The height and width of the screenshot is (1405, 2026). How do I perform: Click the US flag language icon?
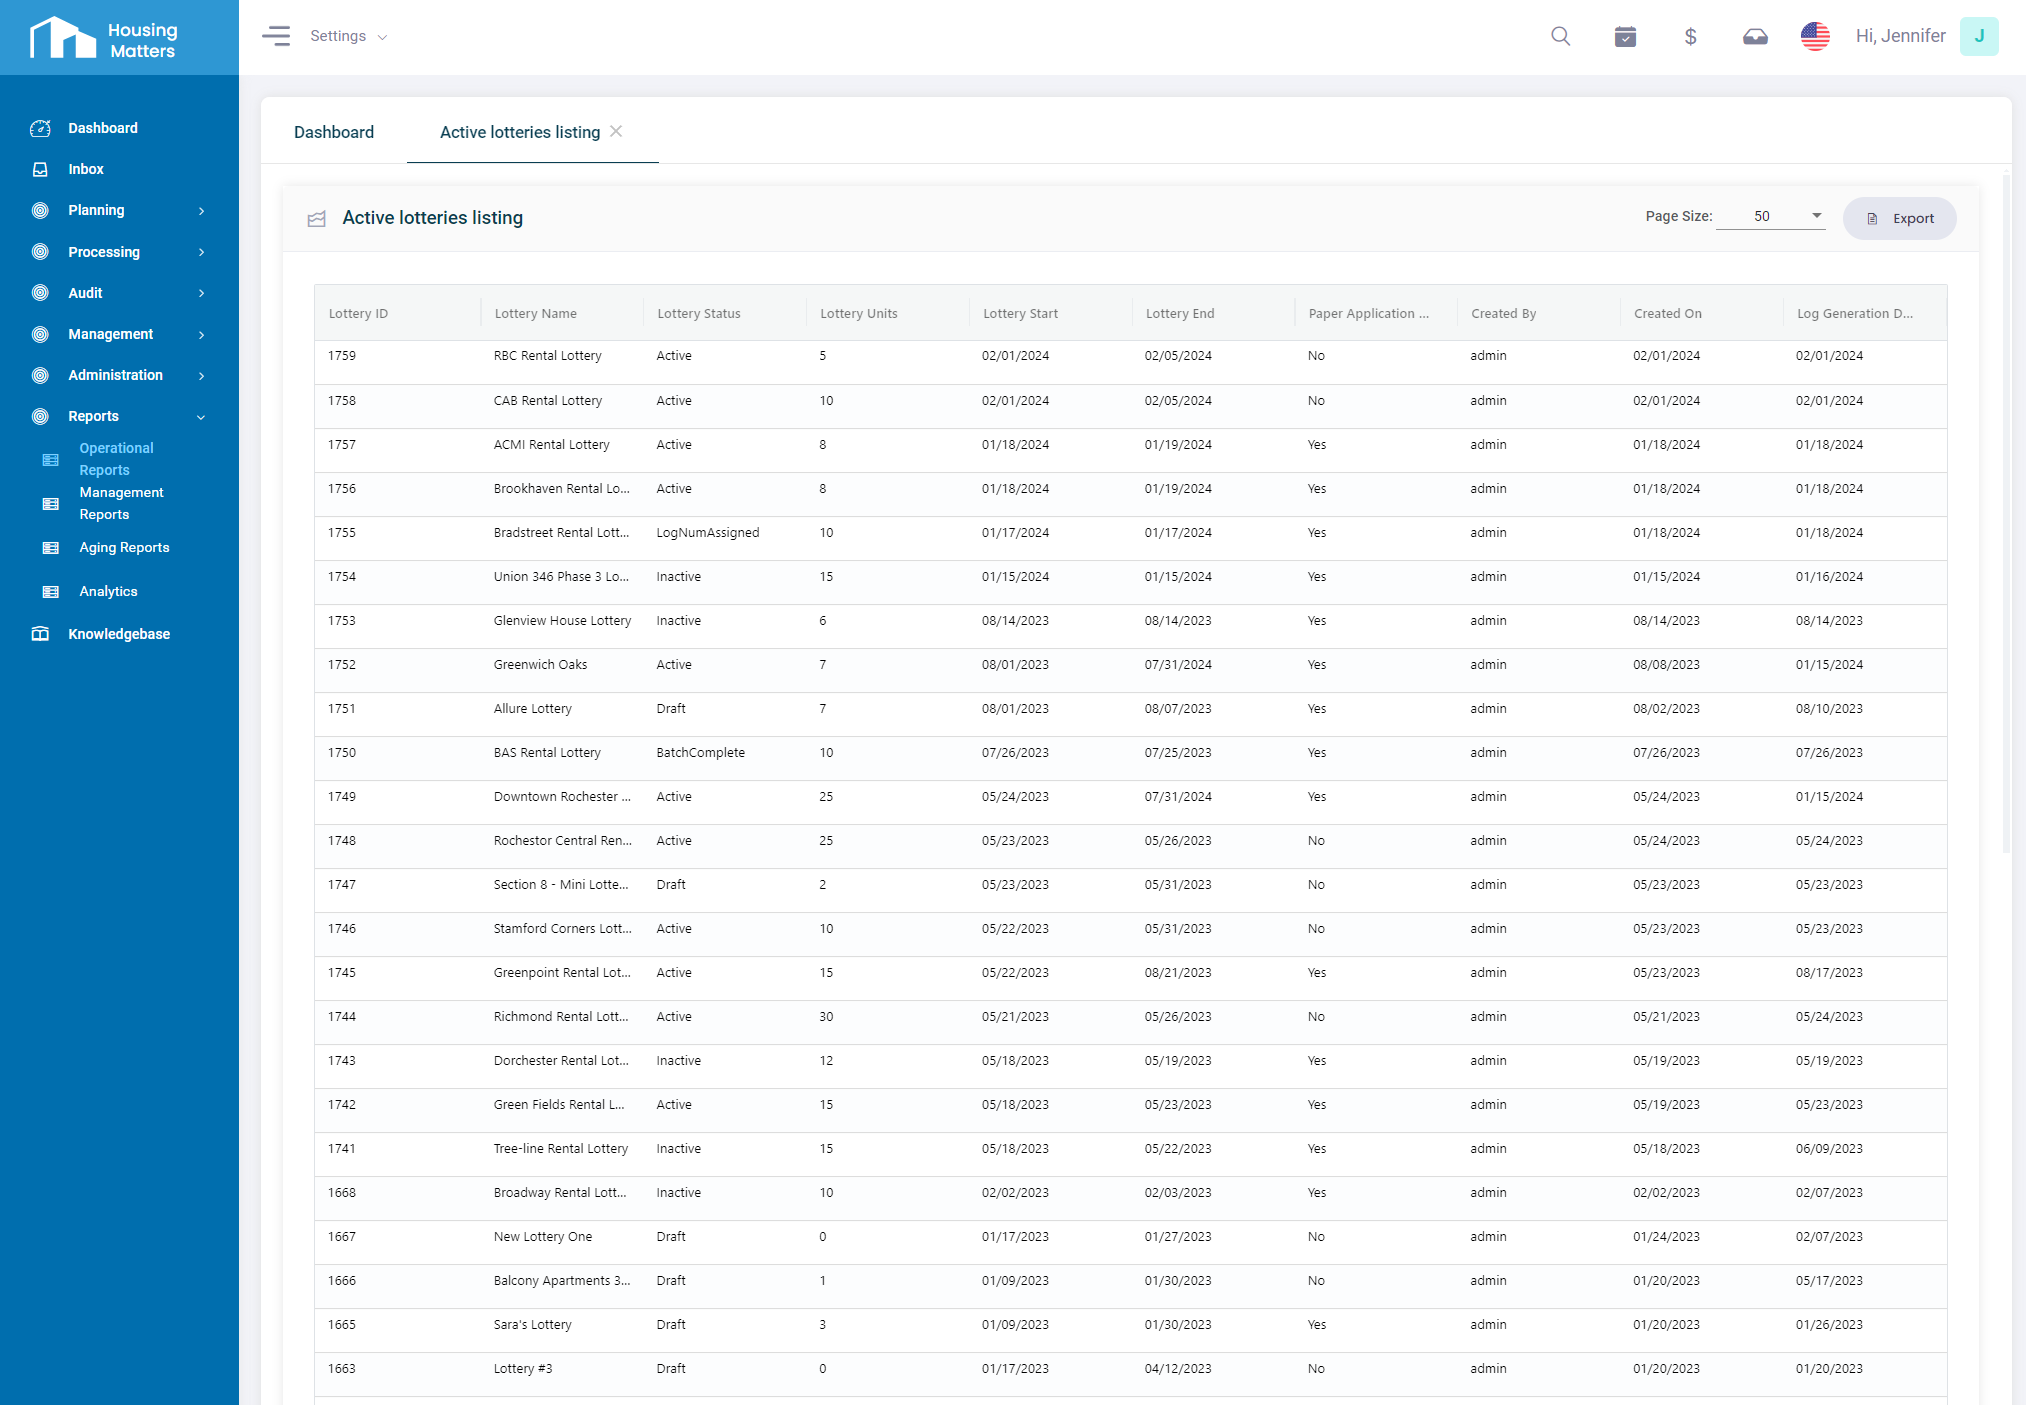coord(1815,36)
